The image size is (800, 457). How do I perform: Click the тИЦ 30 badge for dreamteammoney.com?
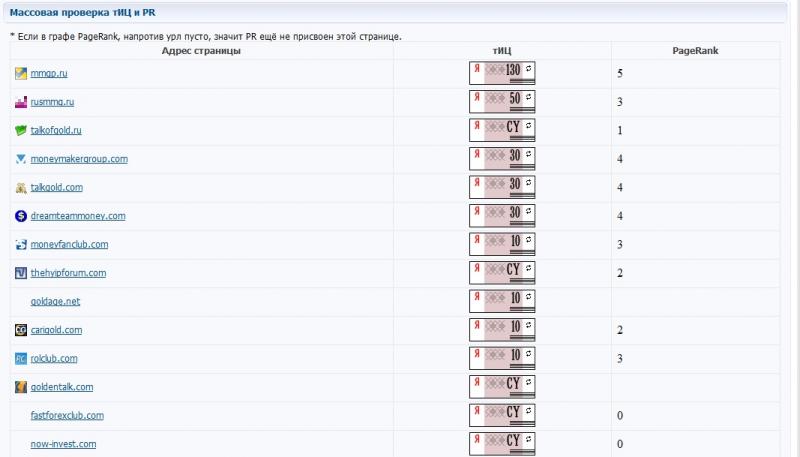click(502, 215)
